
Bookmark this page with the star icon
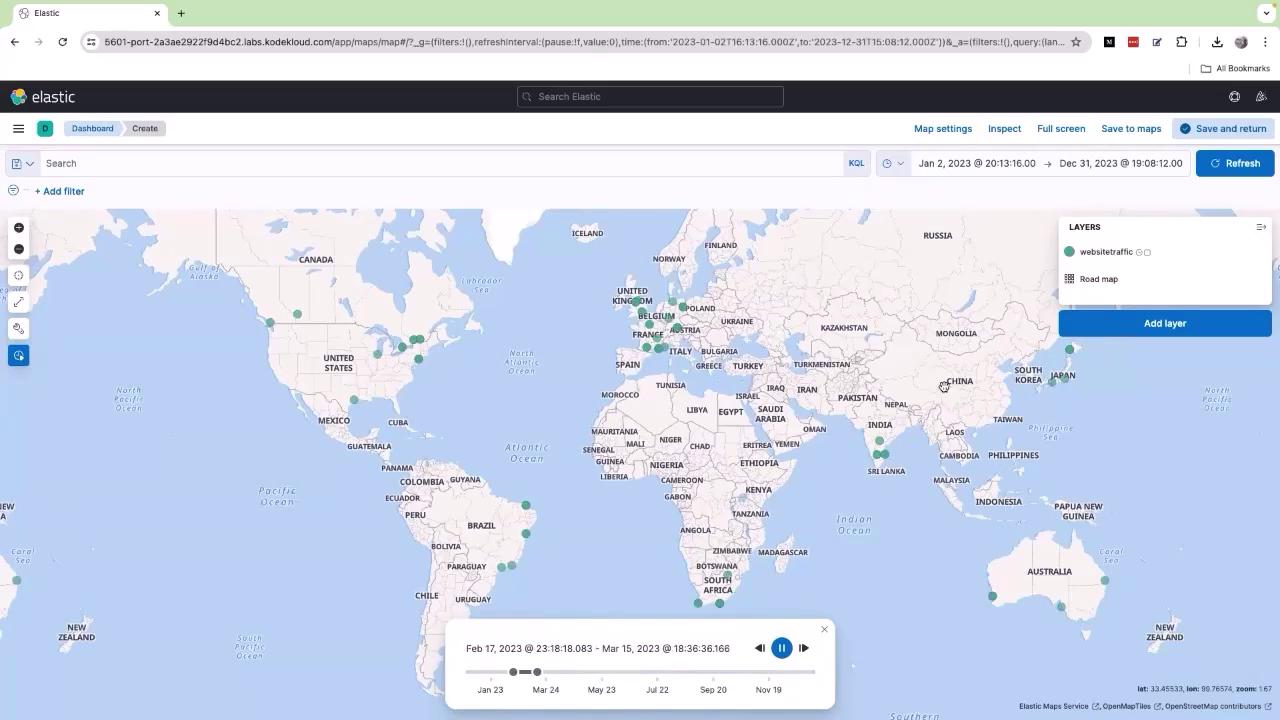[1076, 42]
